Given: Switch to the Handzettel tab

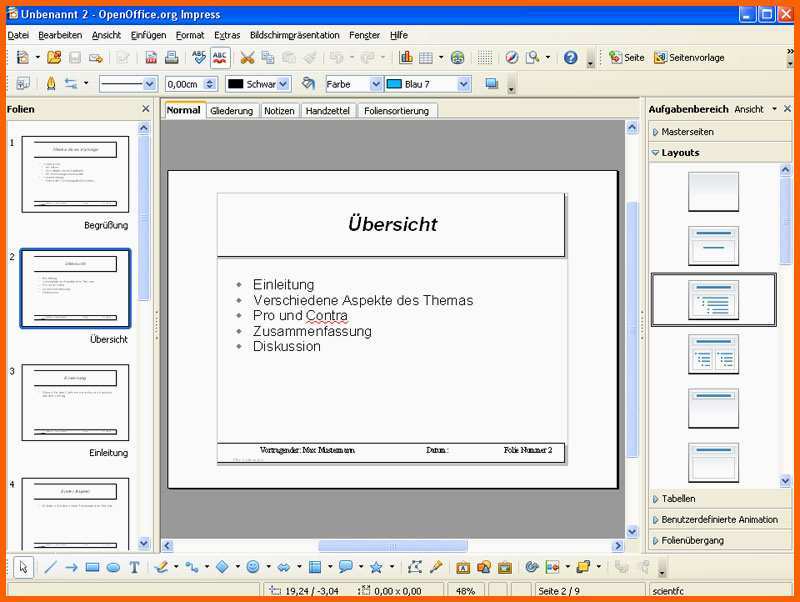Looking at the screenshot, I should 328,111.
